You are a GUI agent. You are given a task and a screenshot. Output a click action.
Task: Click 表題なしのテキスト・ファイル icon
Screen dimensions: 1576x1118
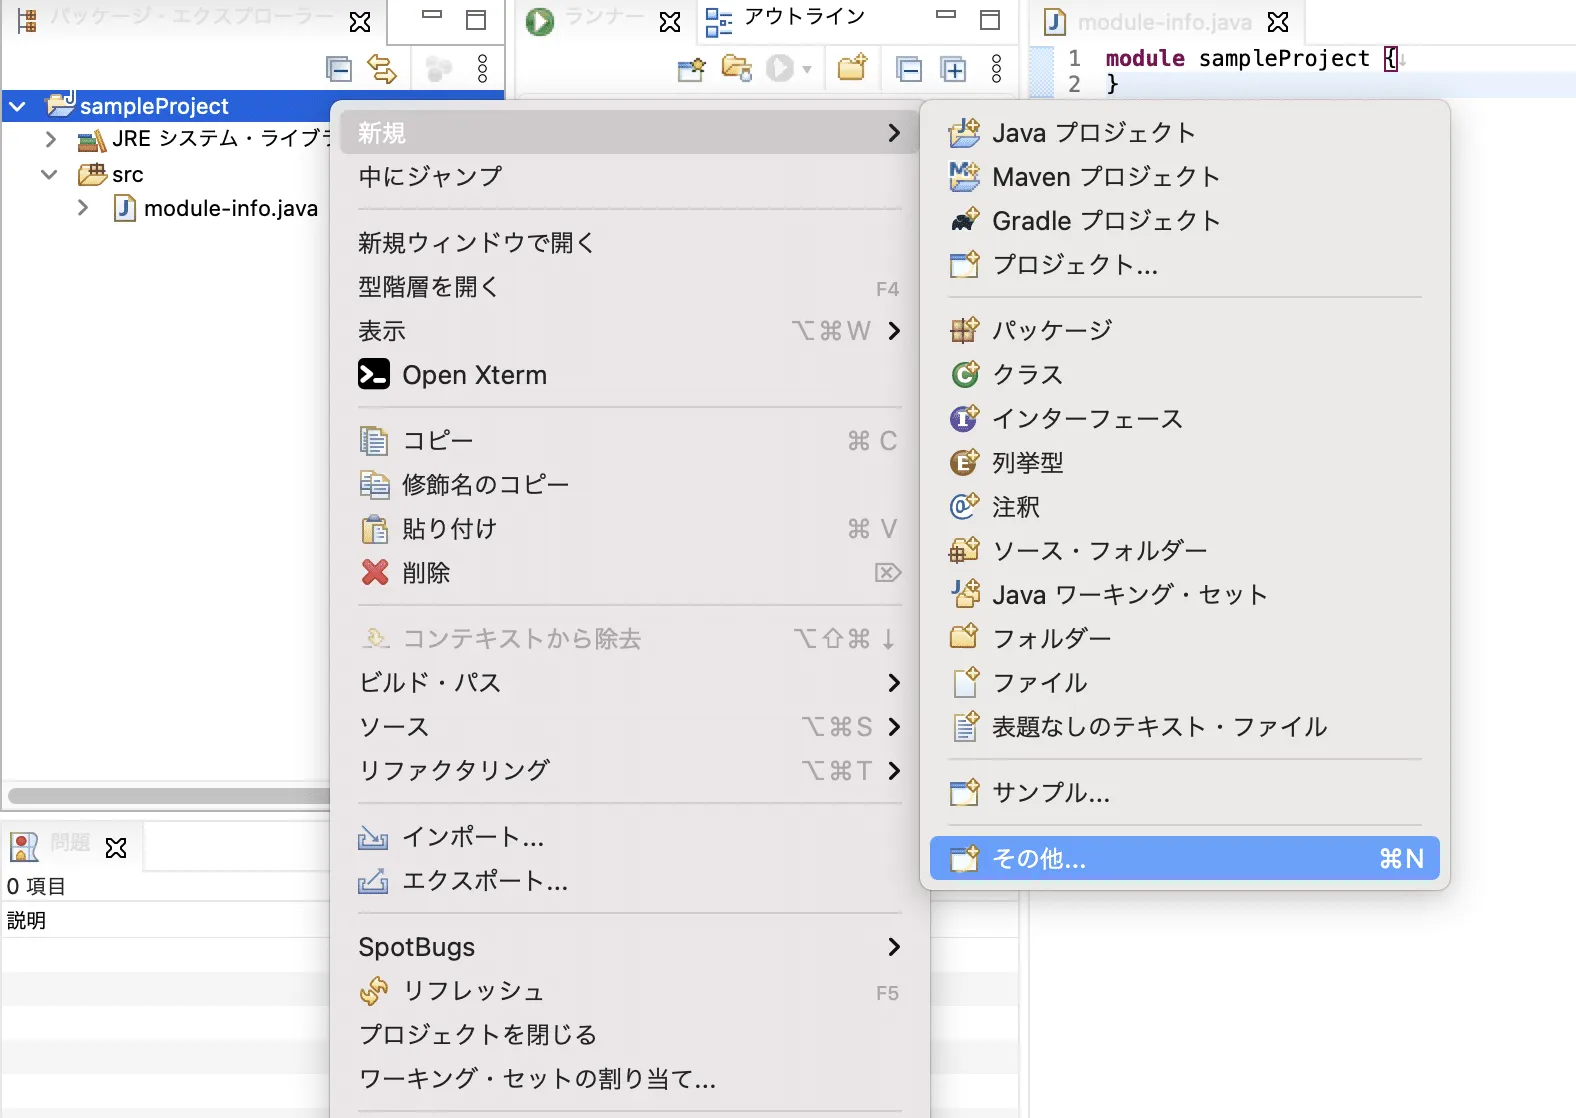point(965,727)
